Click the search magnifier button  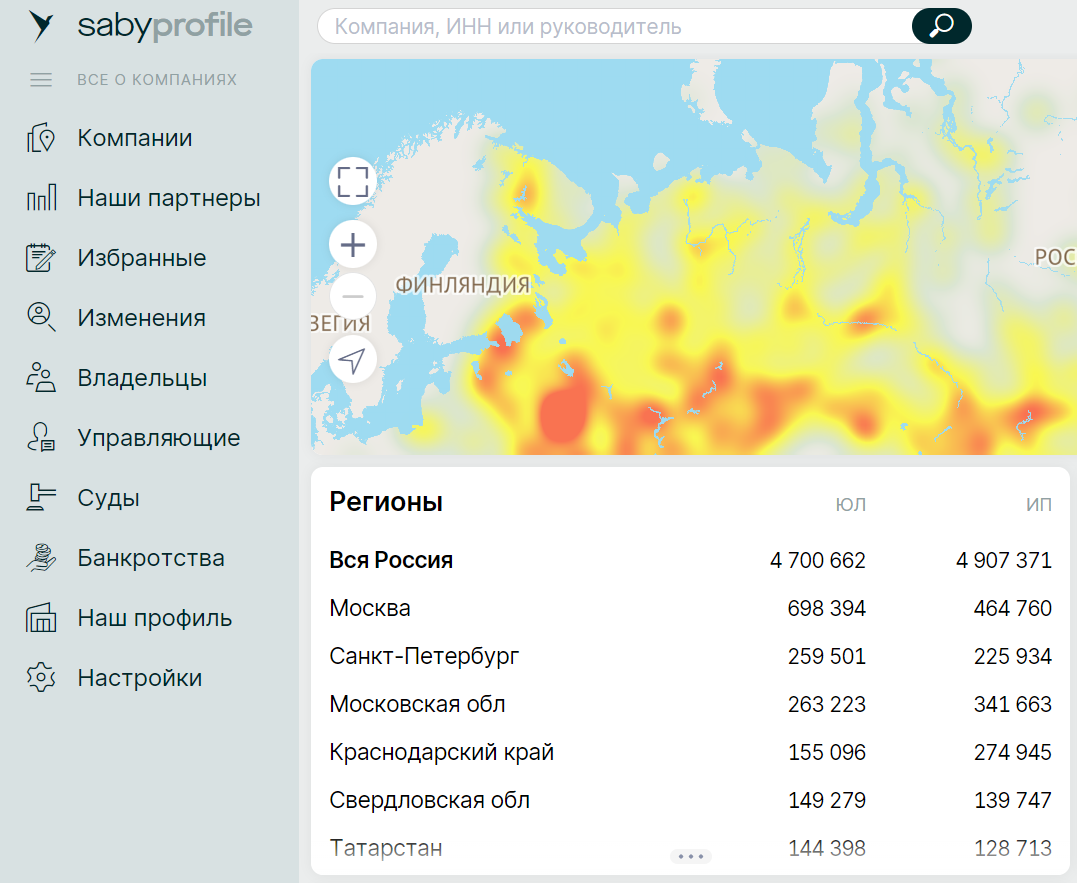[x=940, y=26]
